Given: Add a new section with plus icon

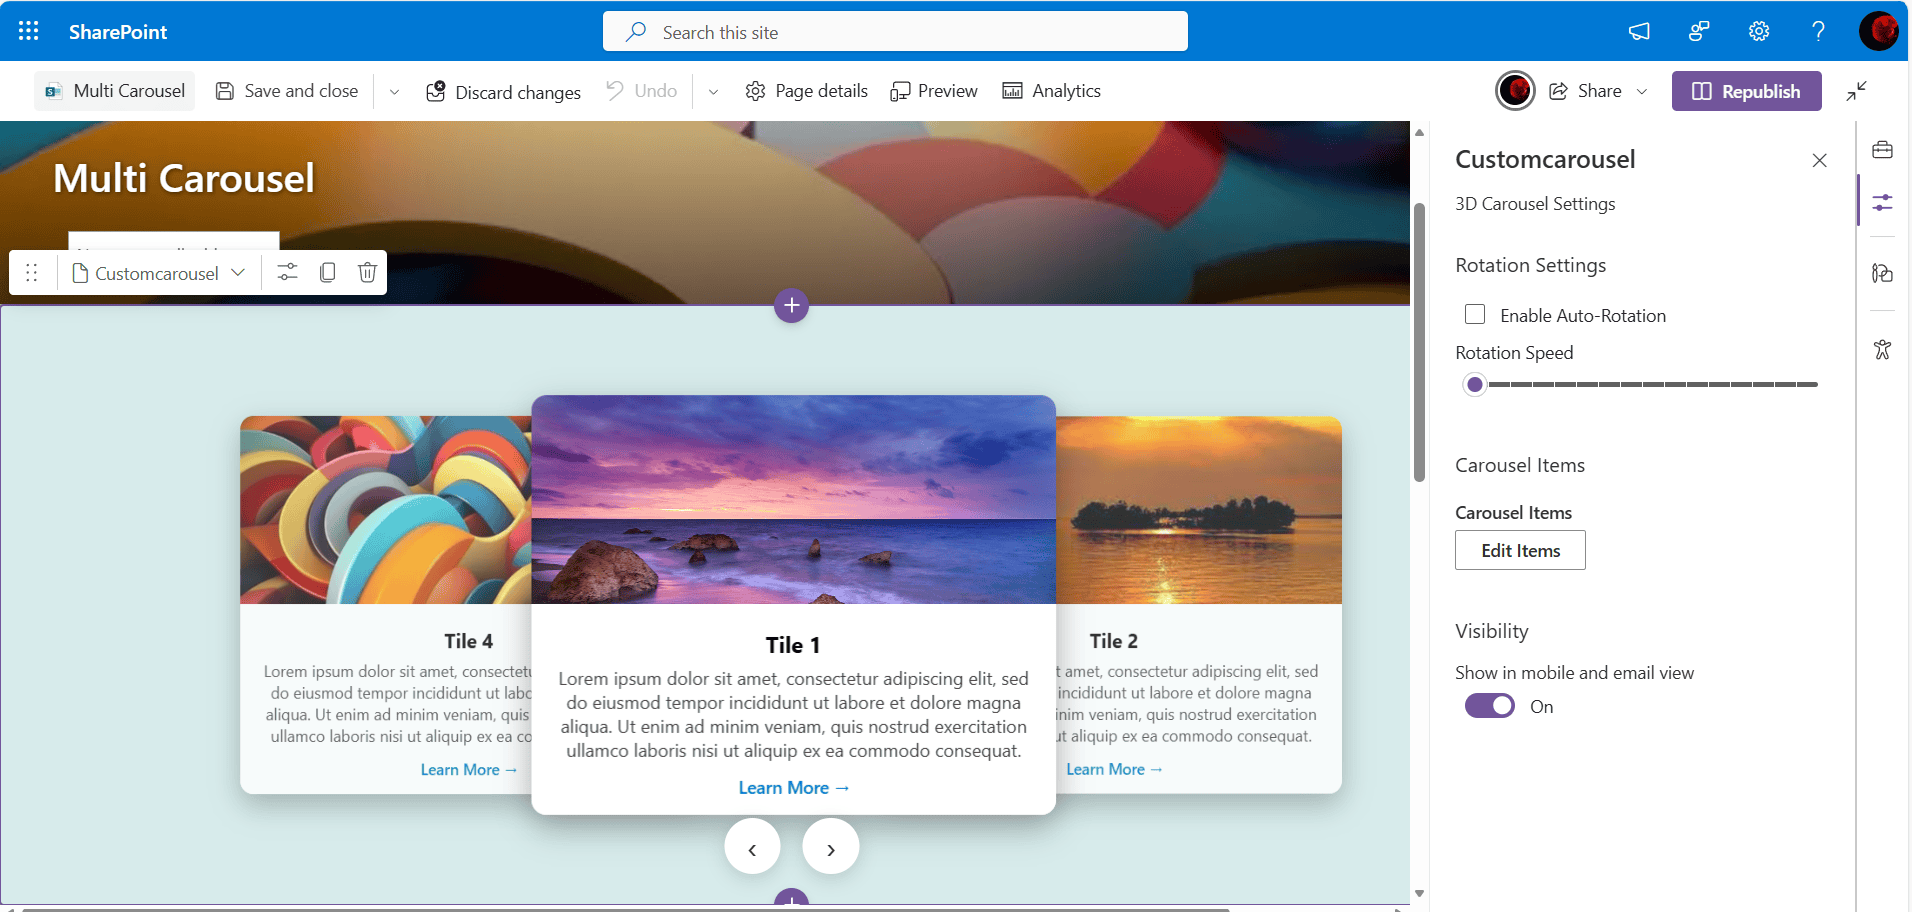Looking at the screenshot, I should [x=791, y=305].
